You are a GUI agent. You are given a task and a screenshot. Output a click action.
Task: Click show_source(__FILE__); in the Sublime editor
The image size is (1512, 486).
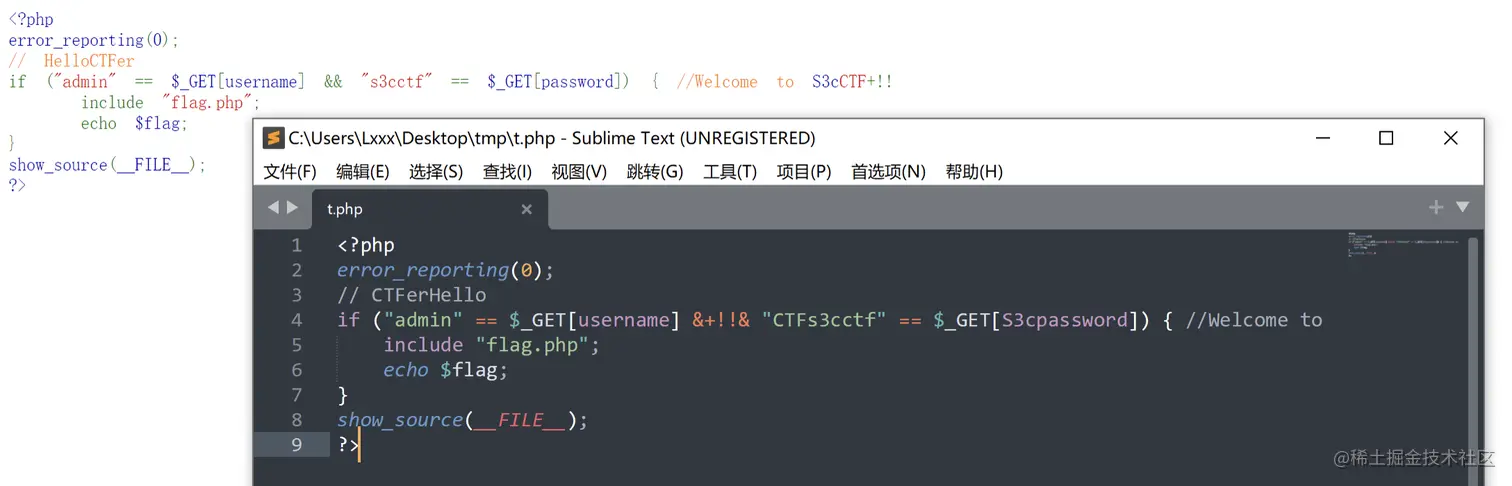[x=462, y=421]
